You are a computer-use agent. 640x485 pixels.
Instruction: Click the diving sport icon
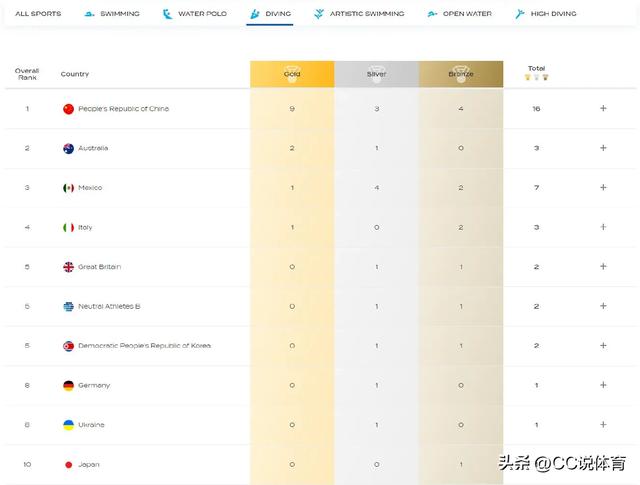click(x=255, y=14)
